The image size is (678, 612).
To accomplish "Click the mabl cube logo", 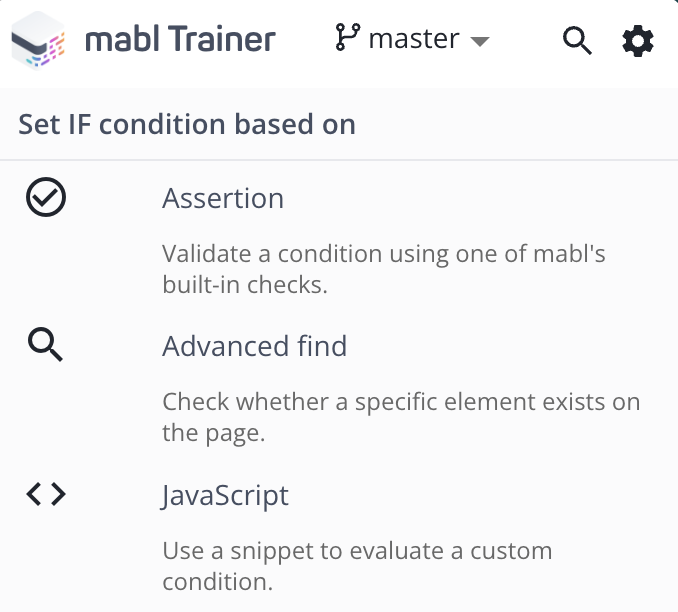I will pos(37,40).
